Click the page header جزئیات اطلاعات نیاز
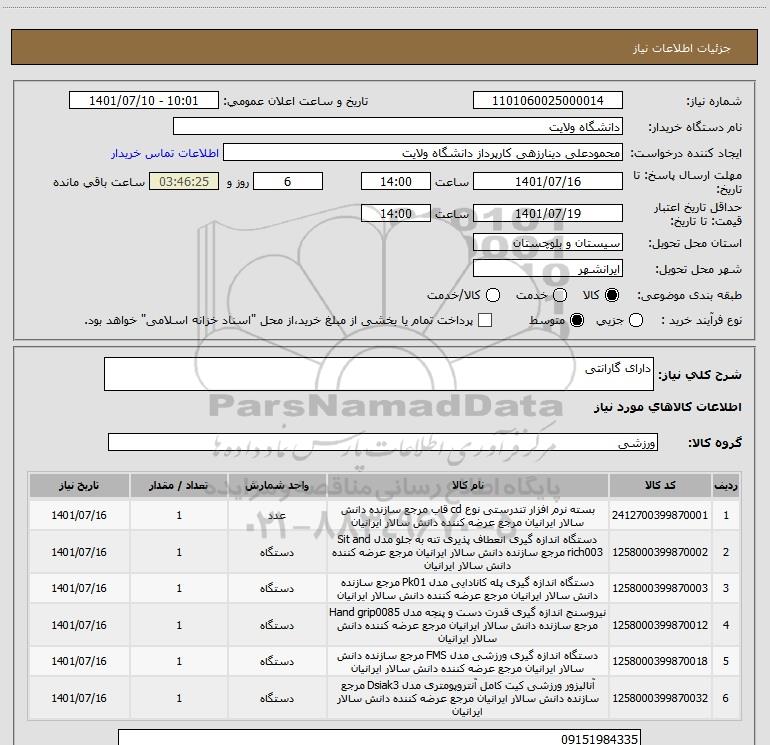 pyautogui.click(x=682, y=48)
